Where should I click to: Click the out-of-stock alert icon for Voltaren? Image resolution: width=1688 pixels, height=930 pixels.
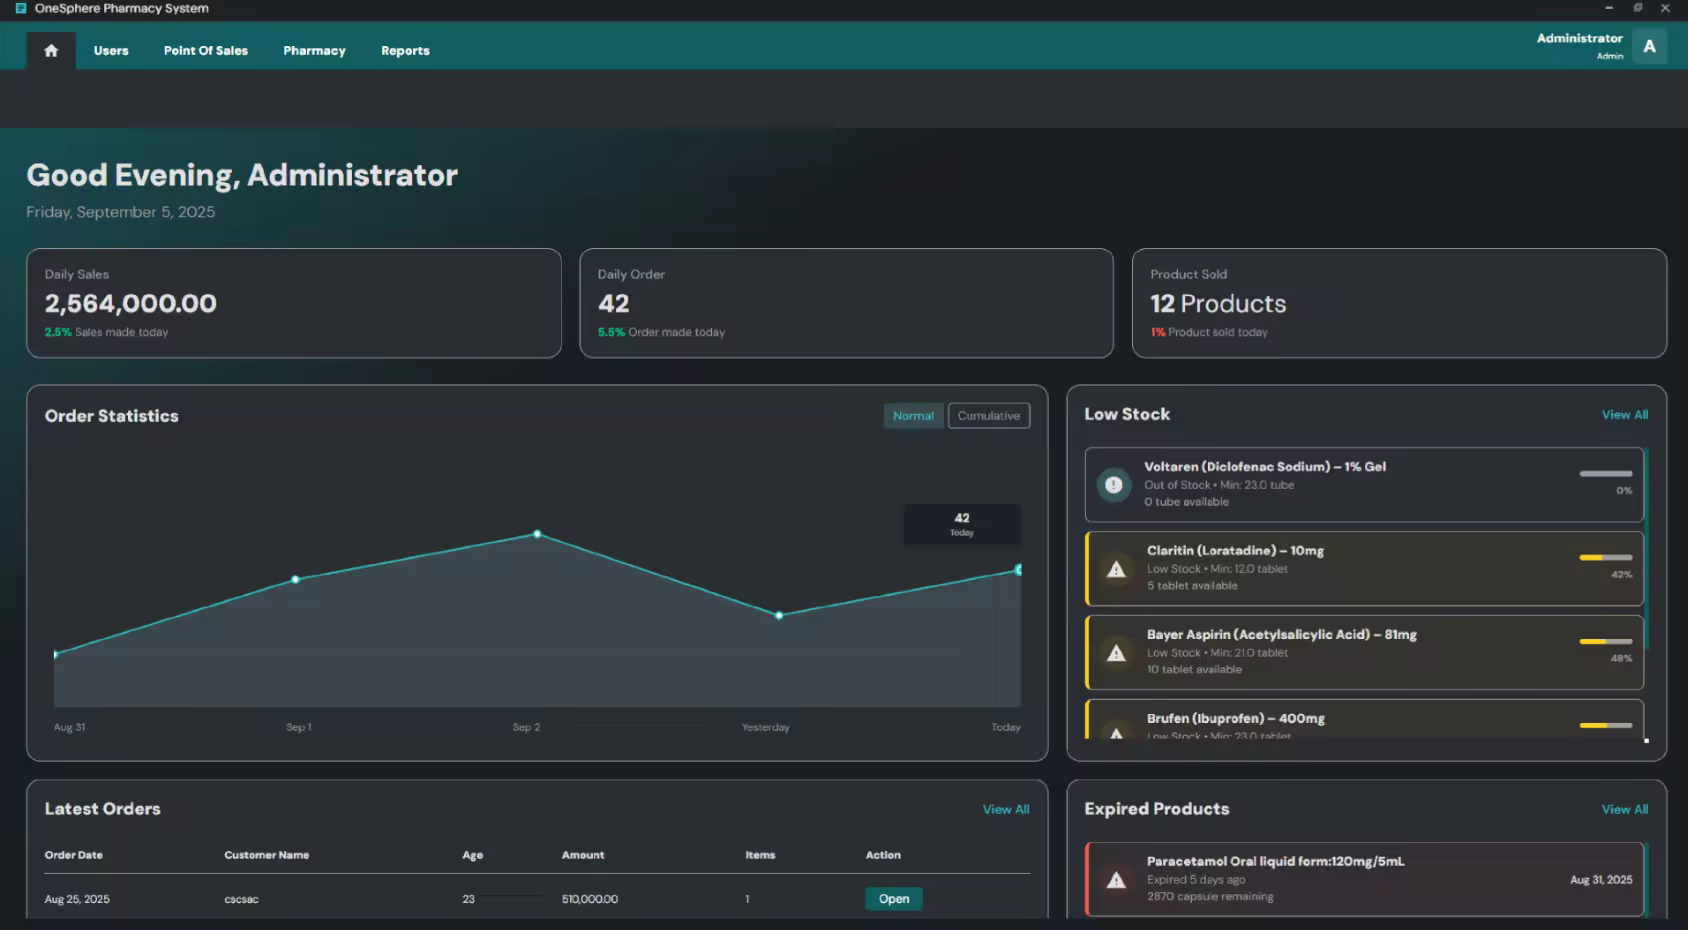1113,485
